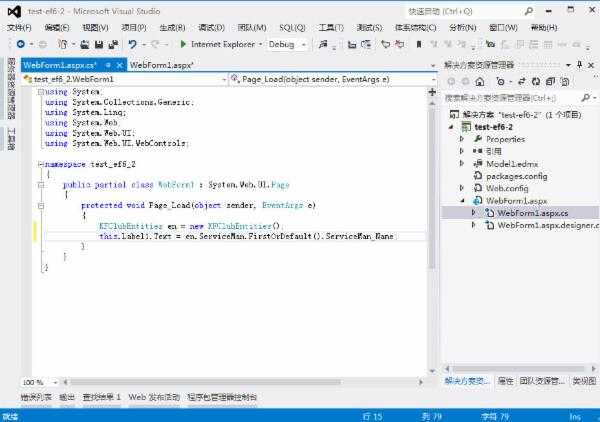600x422 pixels.
Task: Collapse the WebForm1.aspx node
Action: [462, 200]
